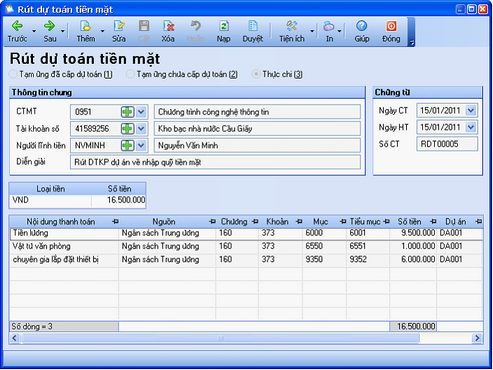Open the Tài khoản số dropdown list
493x370 pixels.
tap(141, 129)
